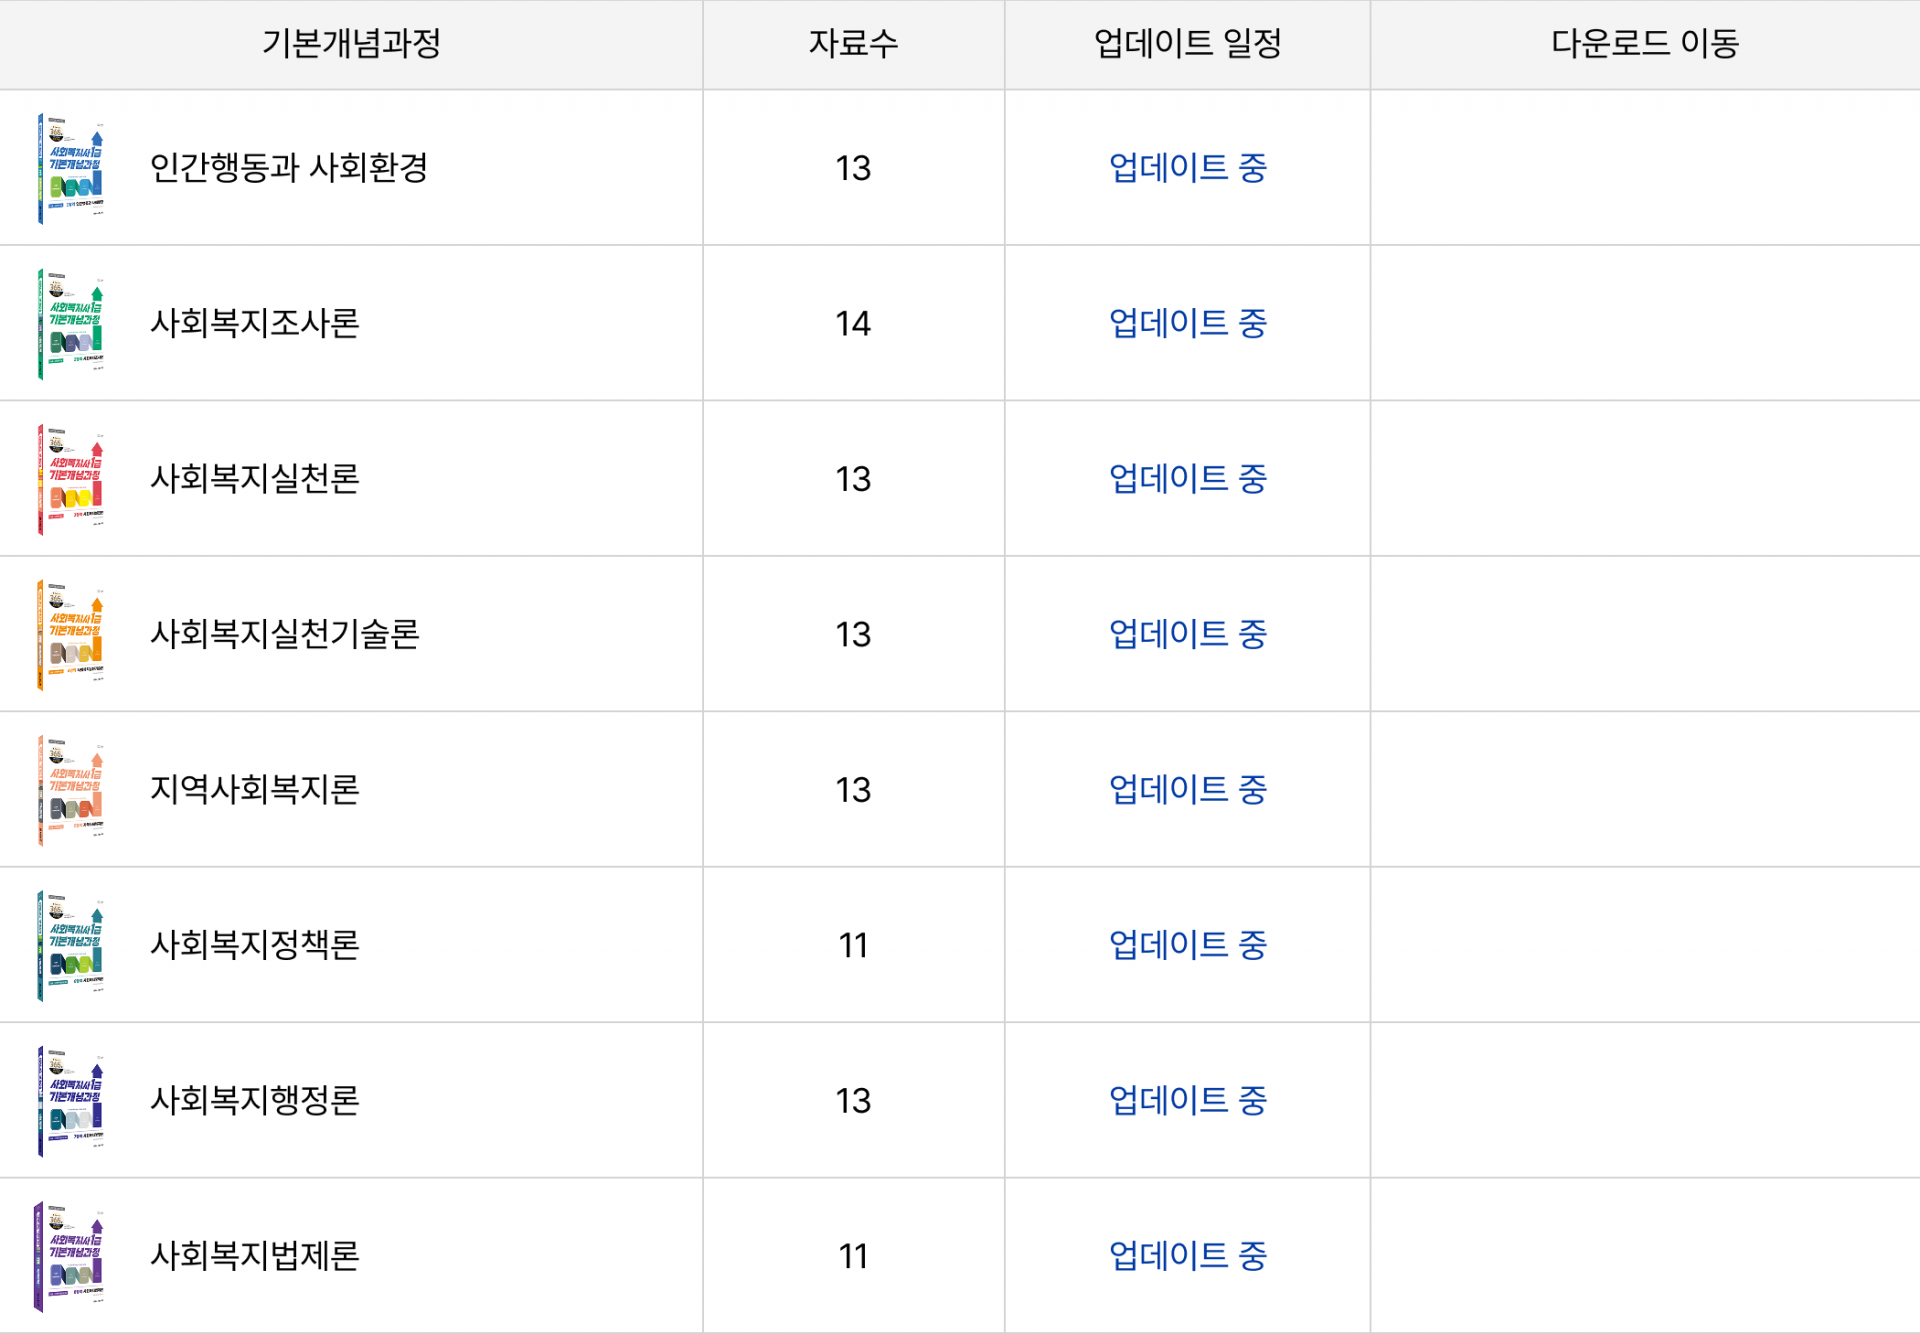Open 업데이트 중 link for 사회복지정책론
Screen dimensions: 1920x1334
(x=1187, y=945)
